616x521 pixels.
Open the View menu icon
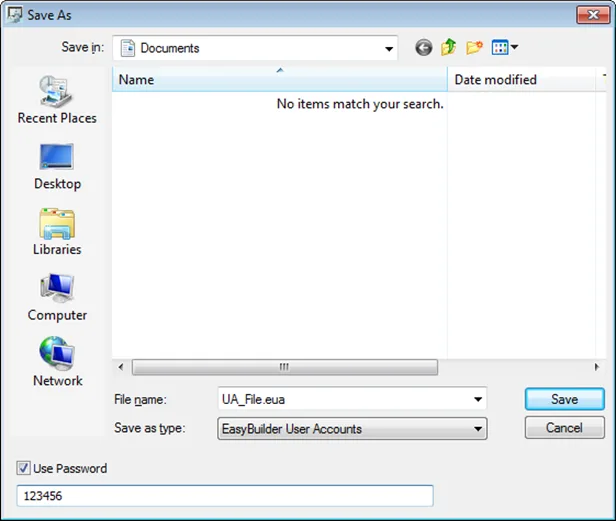(500, 48)
